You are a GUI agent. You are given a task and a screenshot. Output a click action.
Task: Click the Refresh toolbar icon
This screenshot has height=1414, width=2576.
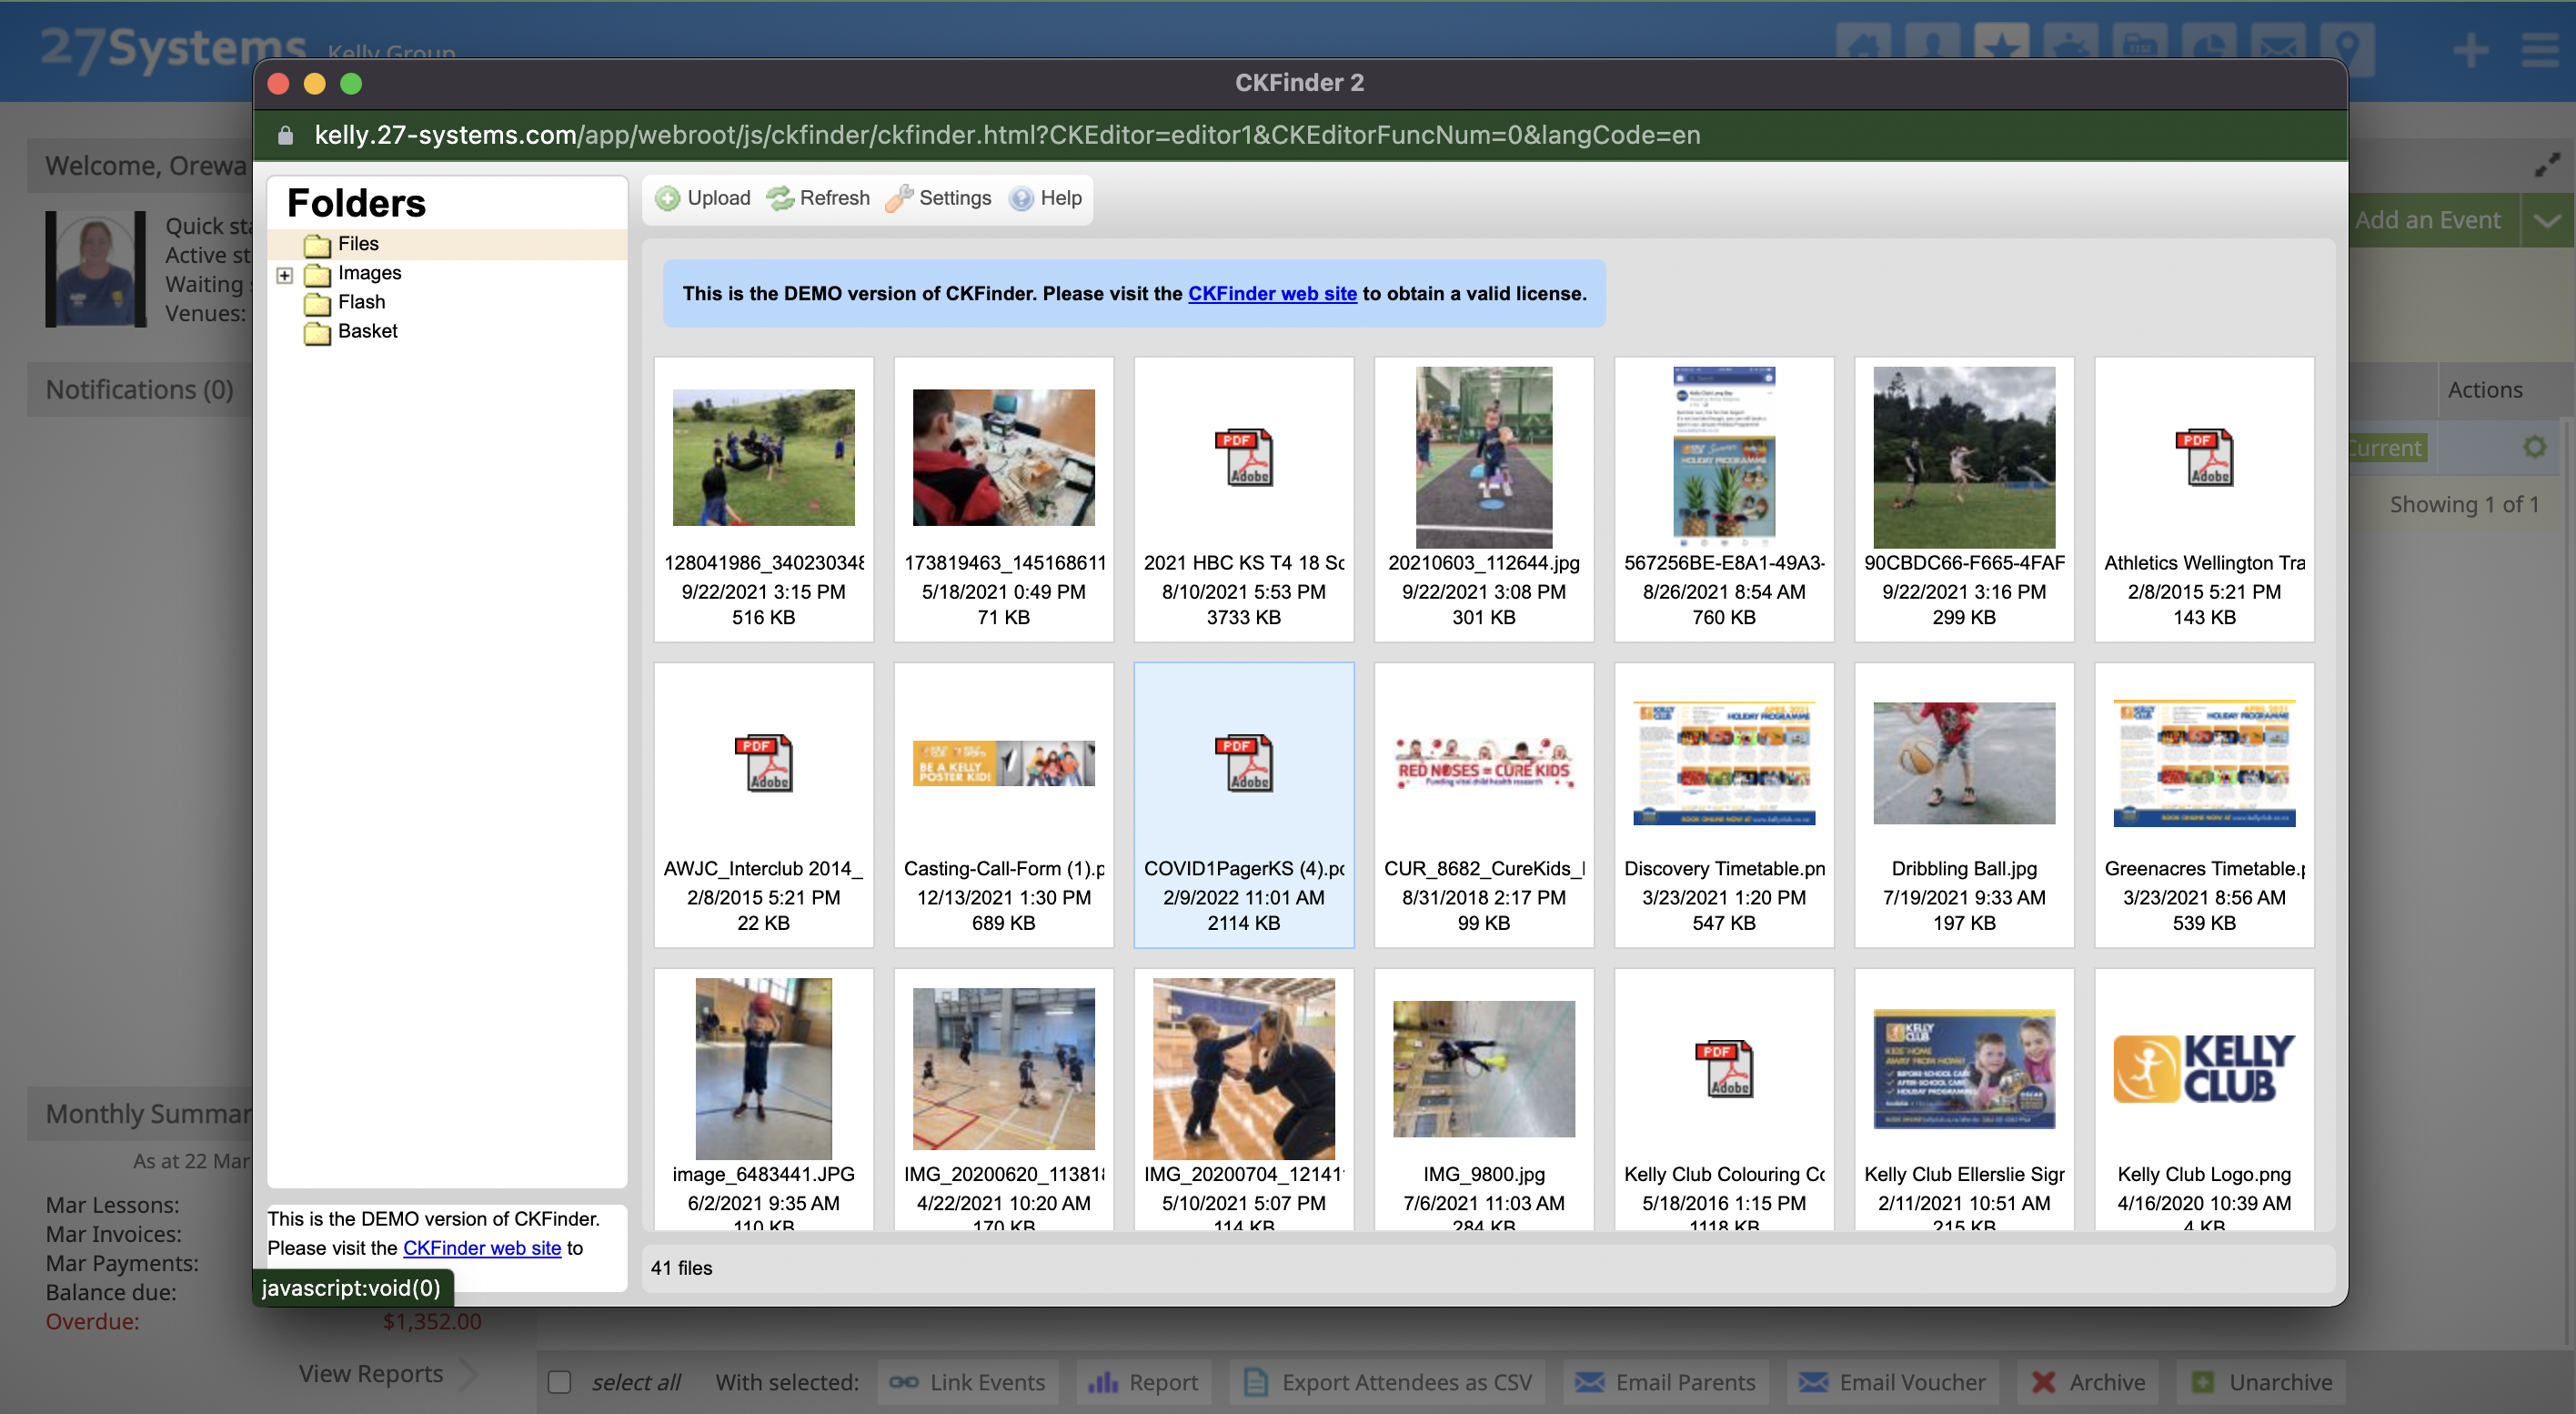780,198
